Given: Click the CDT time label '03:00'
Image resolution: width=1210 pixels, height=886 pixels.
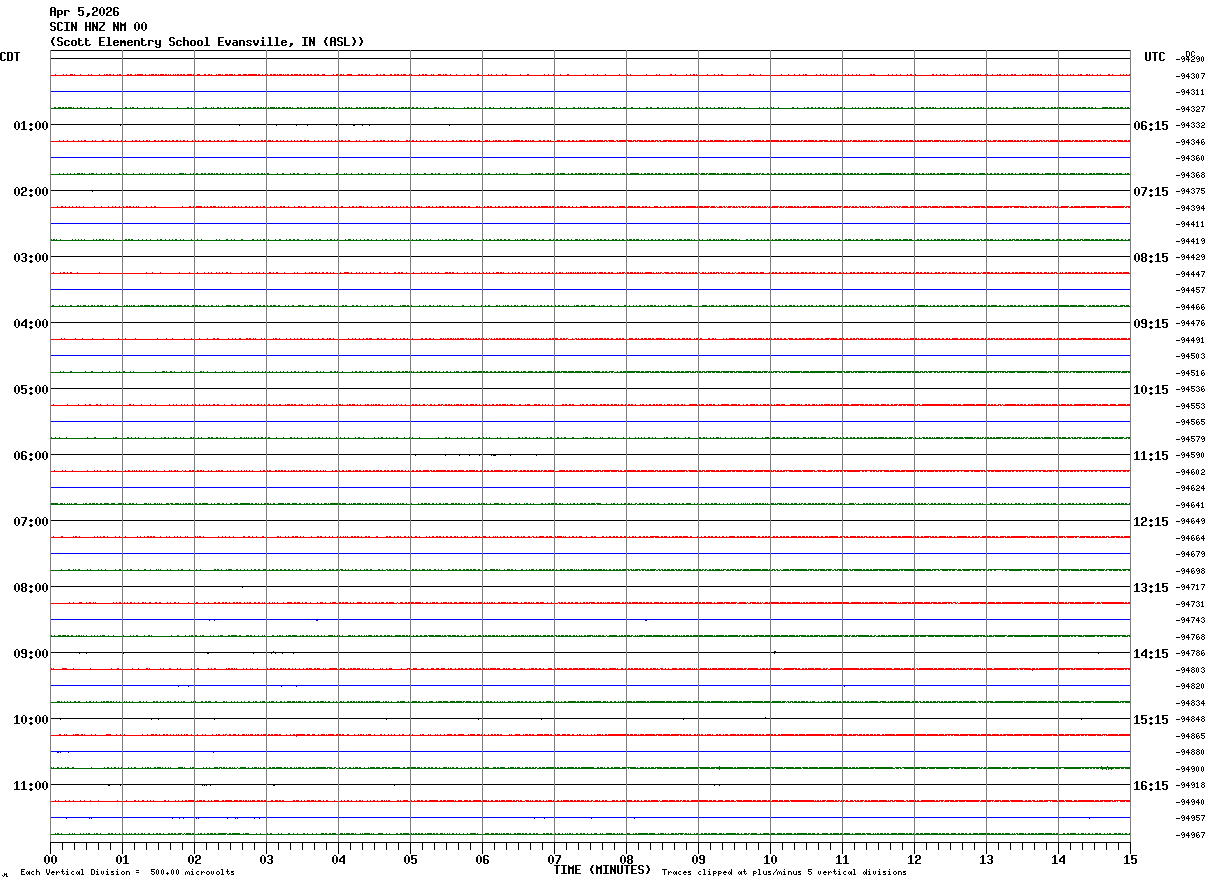Looking at the screenshot, I should click(31, 258).
